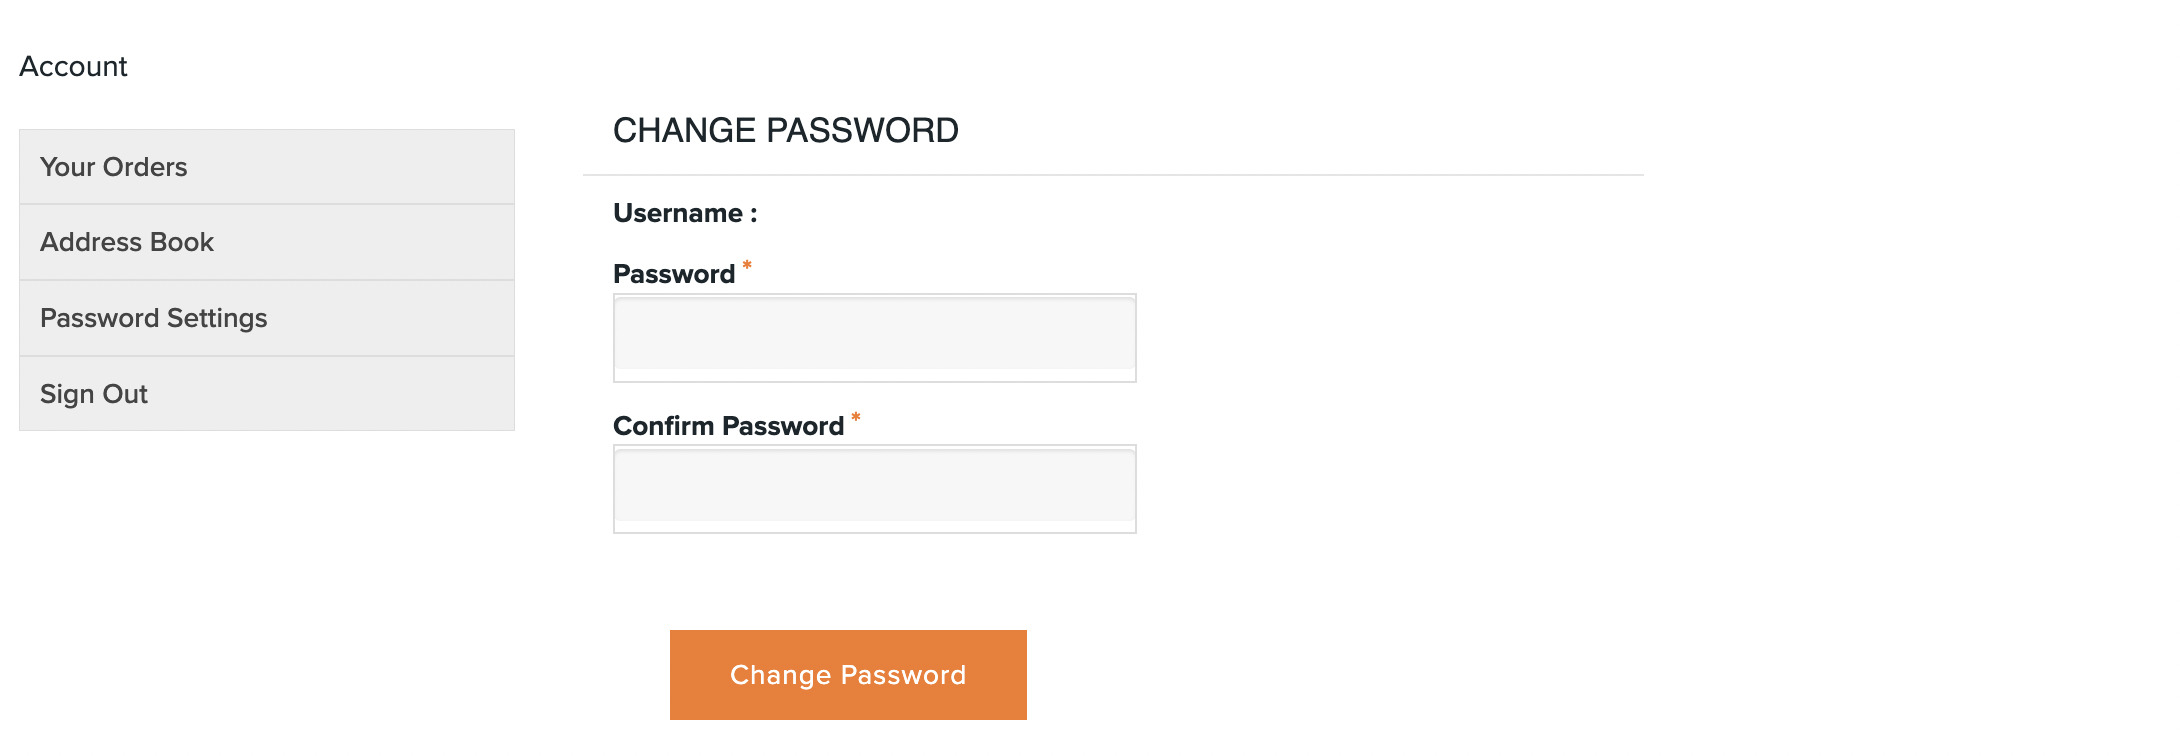
Task: Click the CHANGE PASSWORD section title
Action: 785,130
